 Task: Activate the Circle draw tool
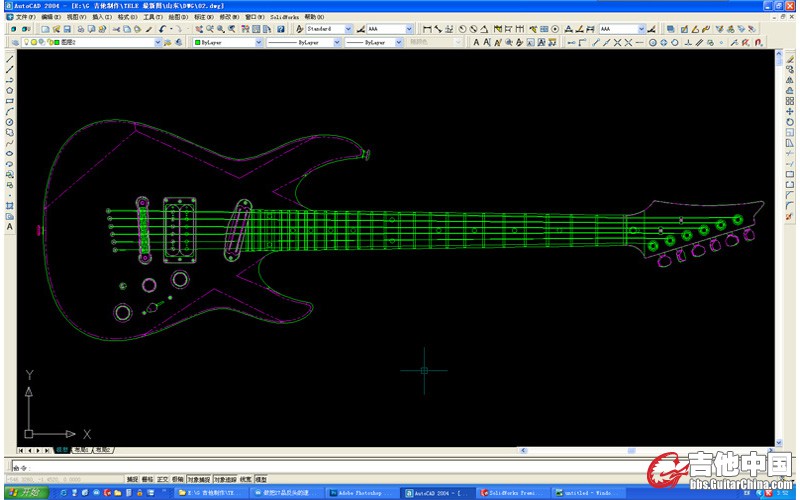[x=10, y=122]
